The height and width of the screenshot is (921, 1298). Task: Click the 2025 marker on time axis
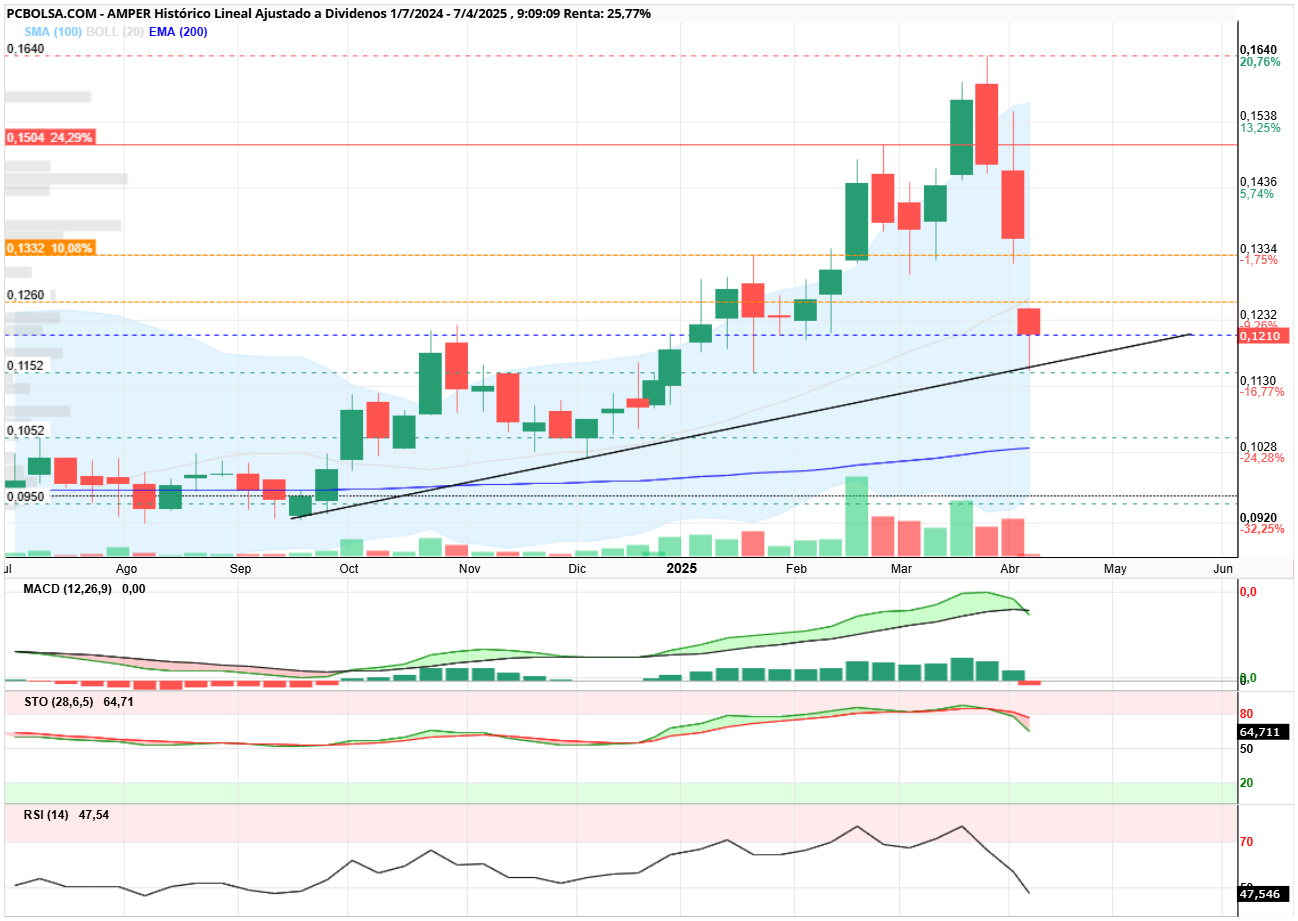682,568
